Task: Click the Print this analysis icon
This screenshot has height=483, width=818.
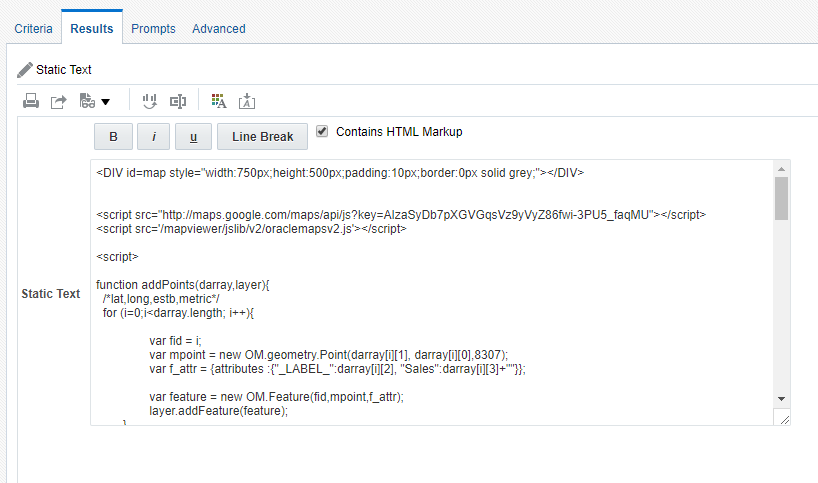Action: tap(31, 101)
